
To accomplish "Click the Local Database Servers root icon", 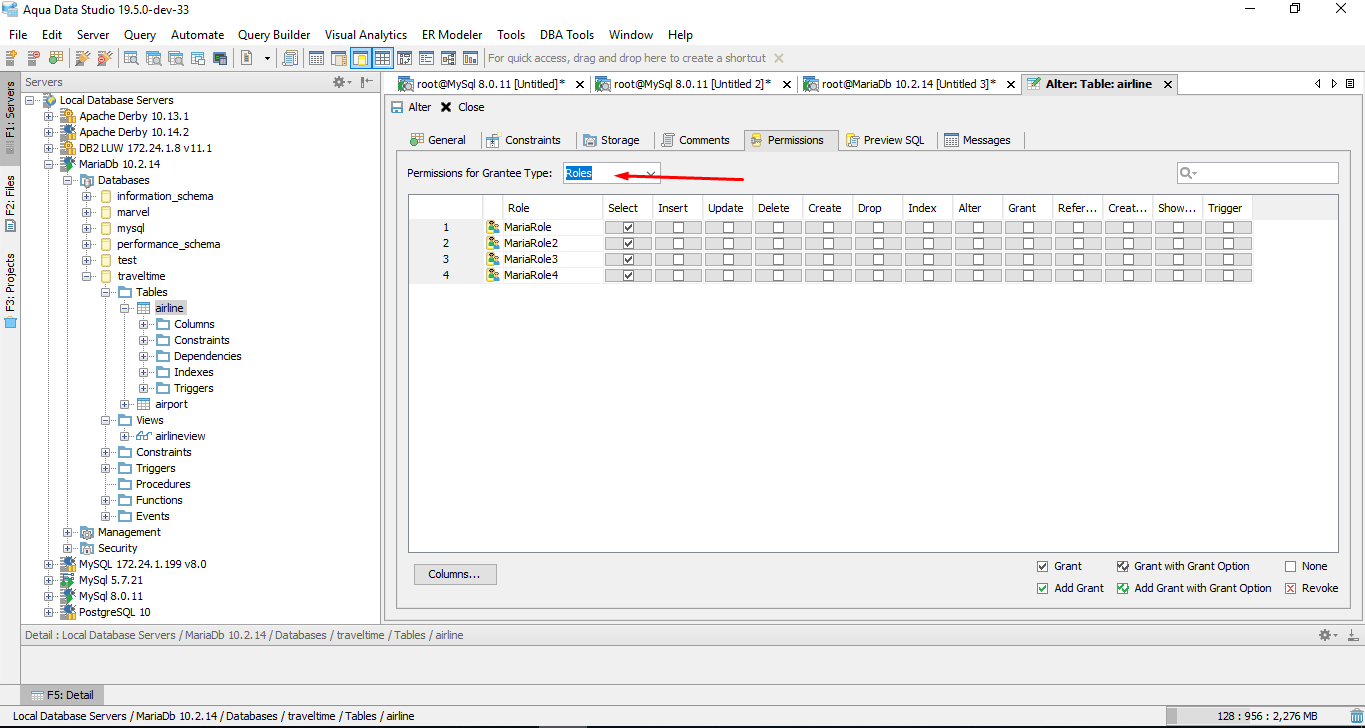I will (x=49, y=100).
